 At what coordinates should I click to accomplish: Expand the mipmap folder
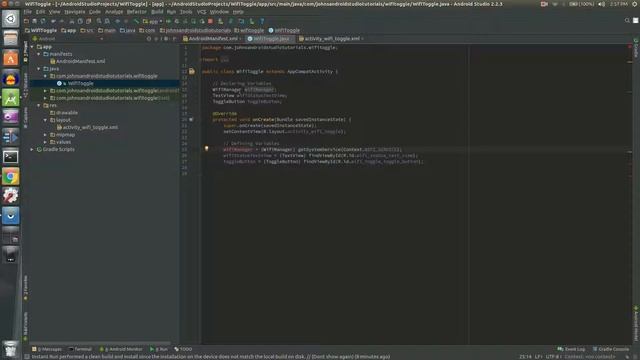(x=45, y=135)
